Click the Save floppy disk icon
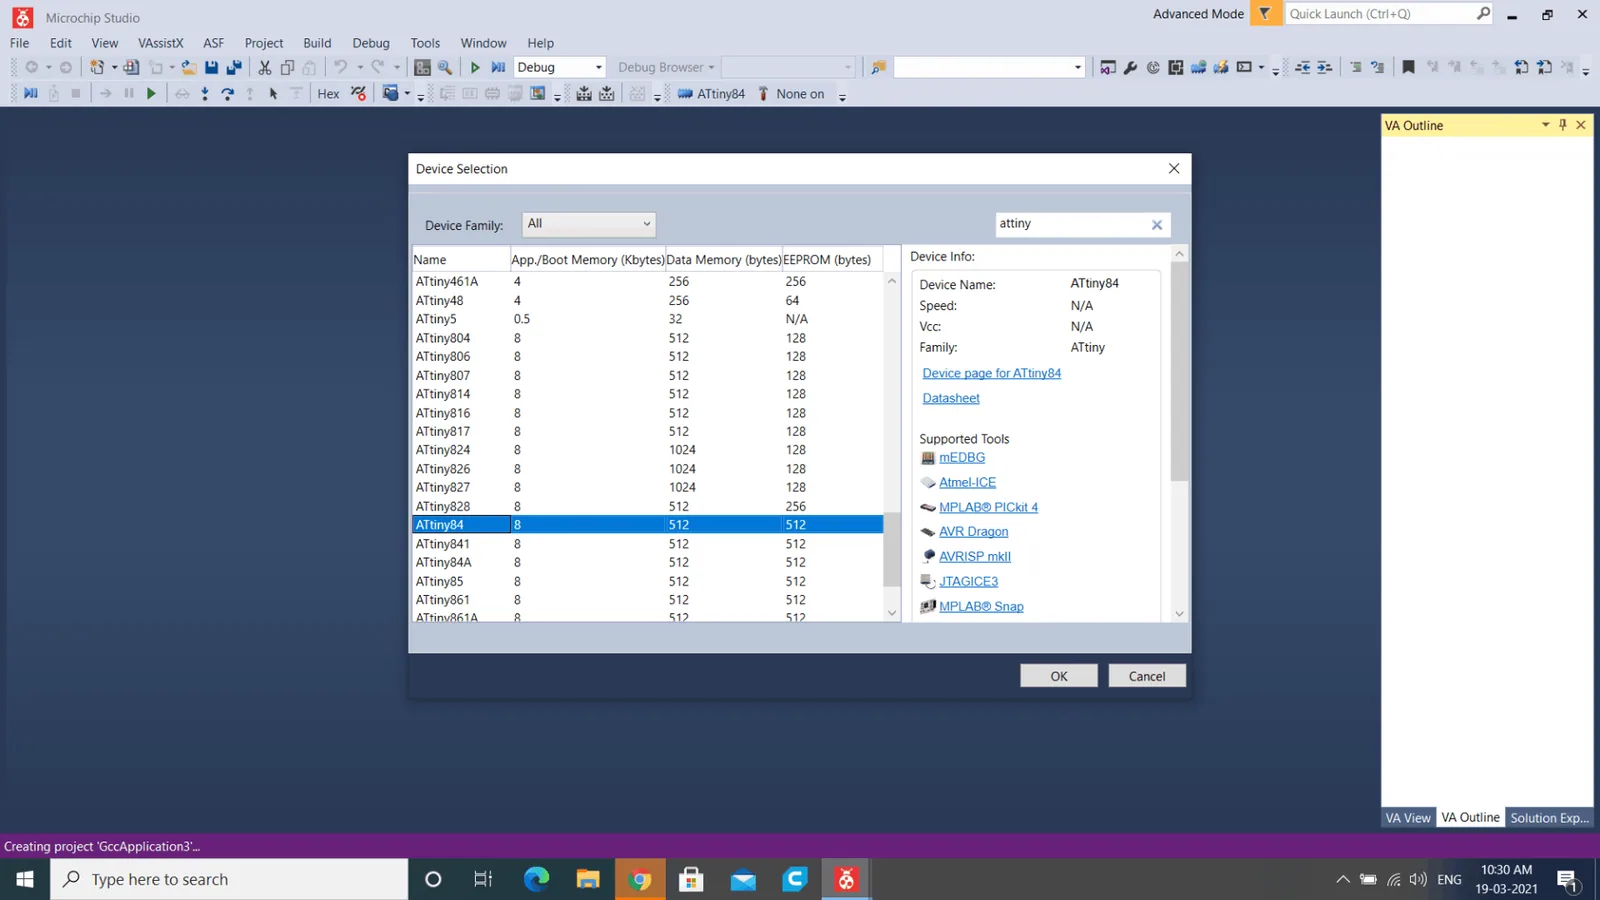 coord(211,67)
